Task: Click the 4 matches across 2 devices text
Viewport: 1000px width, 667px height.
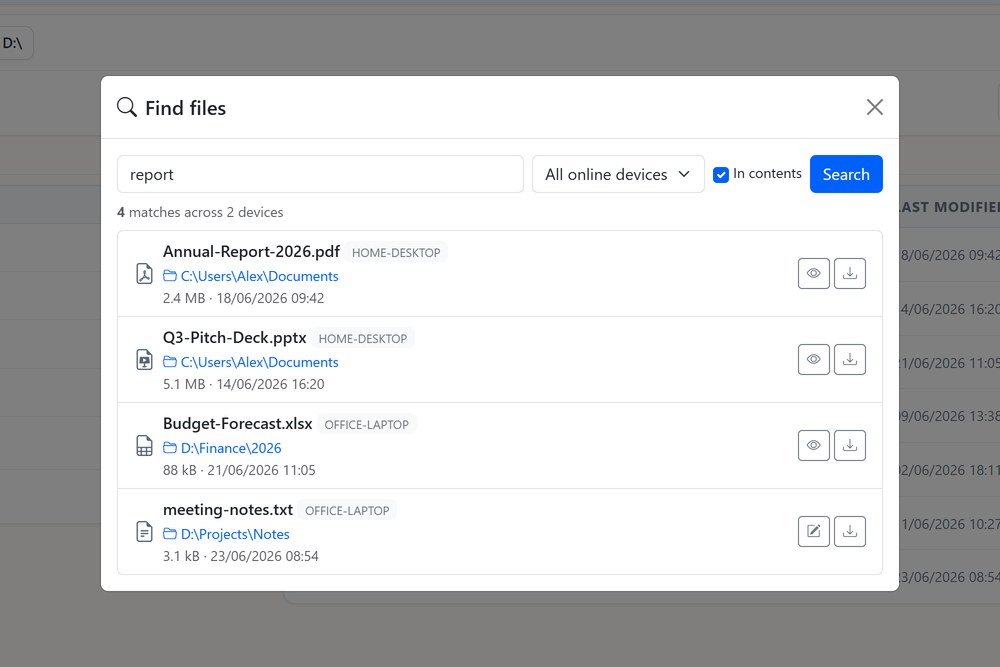Action: 200,212
